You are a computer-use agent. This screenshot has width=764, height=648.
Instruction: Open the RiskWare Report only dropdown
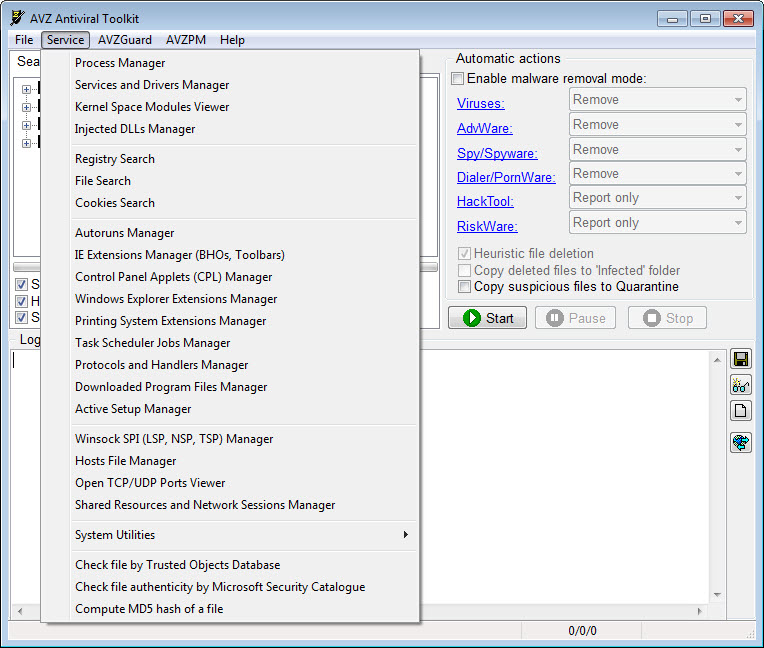click(657, 223)
